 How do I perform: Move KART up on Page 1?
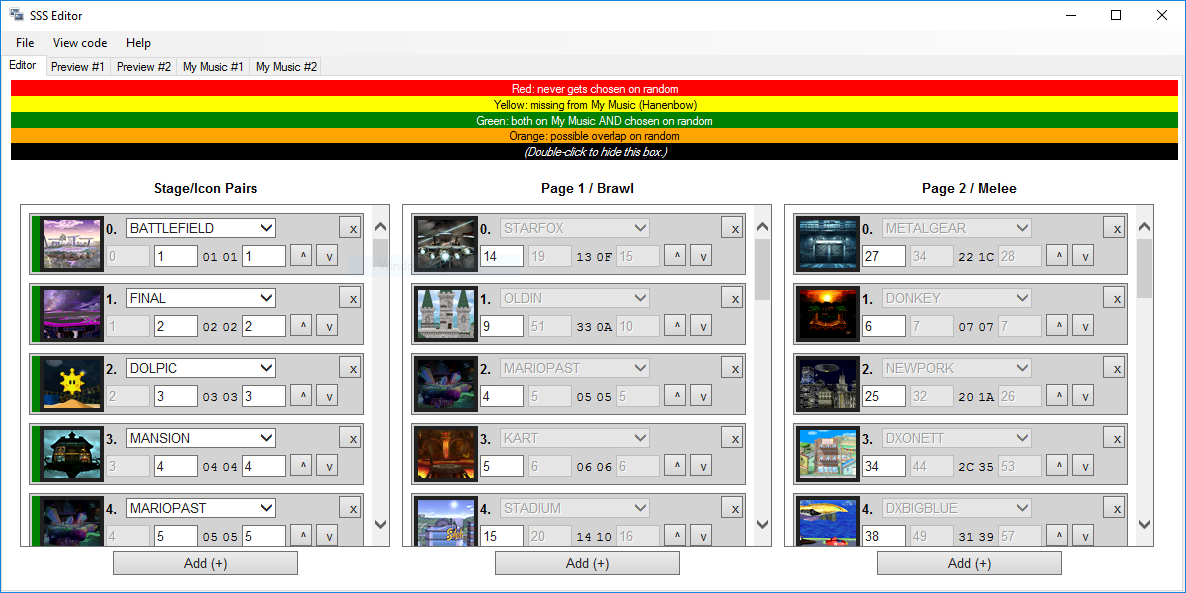point(675,467)
